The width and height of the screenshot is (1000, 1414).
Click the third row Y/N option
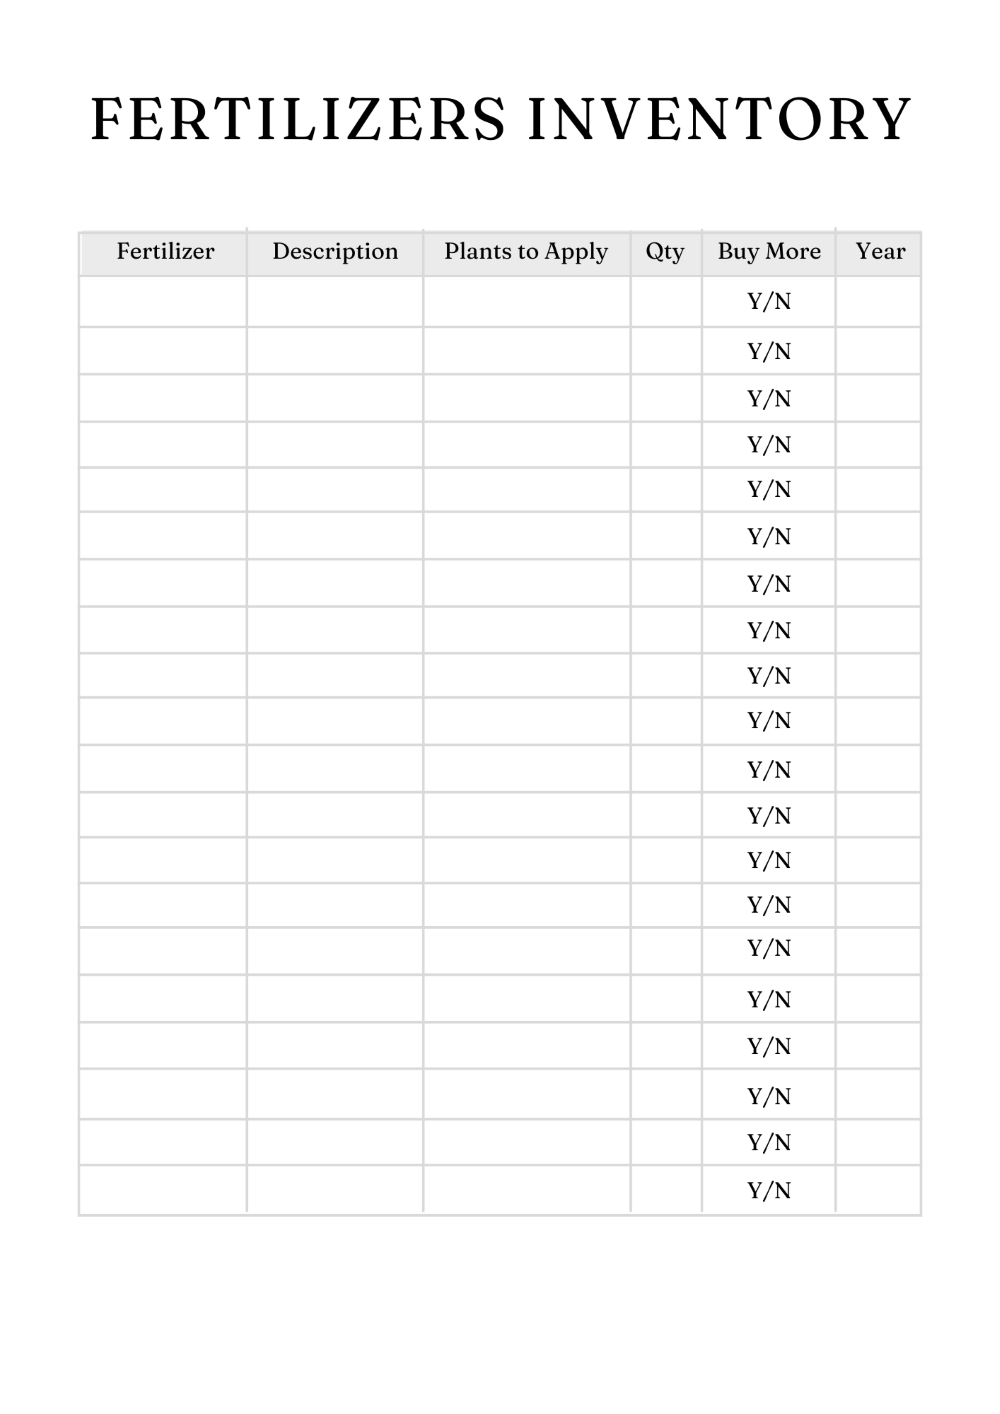769,398
